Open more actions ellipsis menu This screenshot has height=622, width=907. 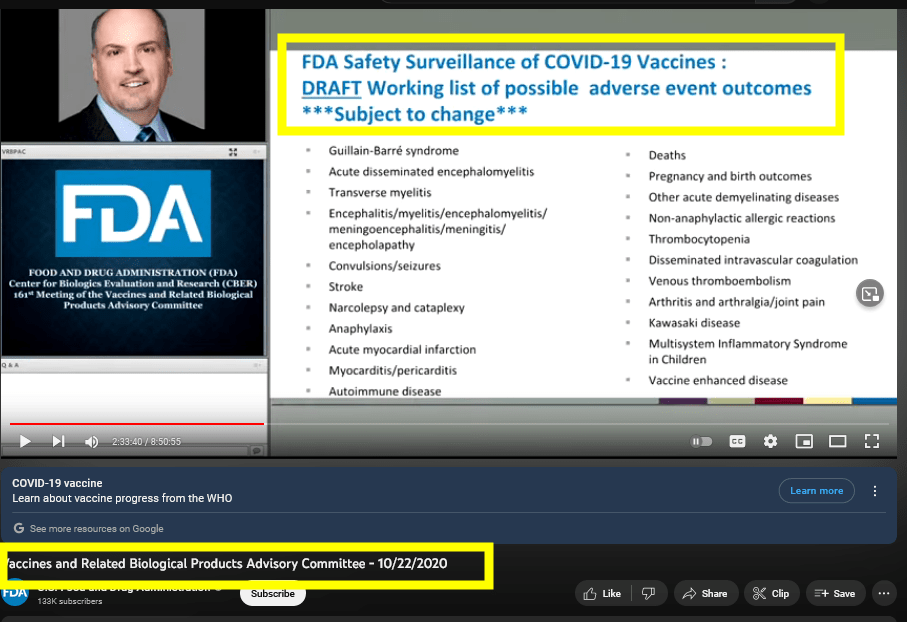884,593
